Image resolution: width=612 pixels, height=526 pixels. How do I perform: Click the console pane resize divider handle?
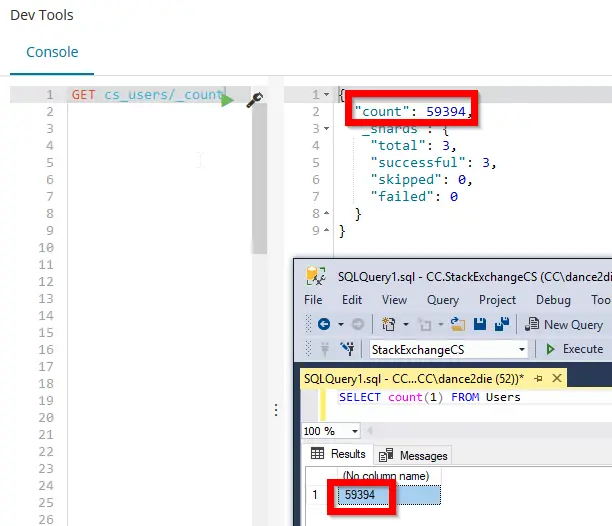click(x=277, y=410)
